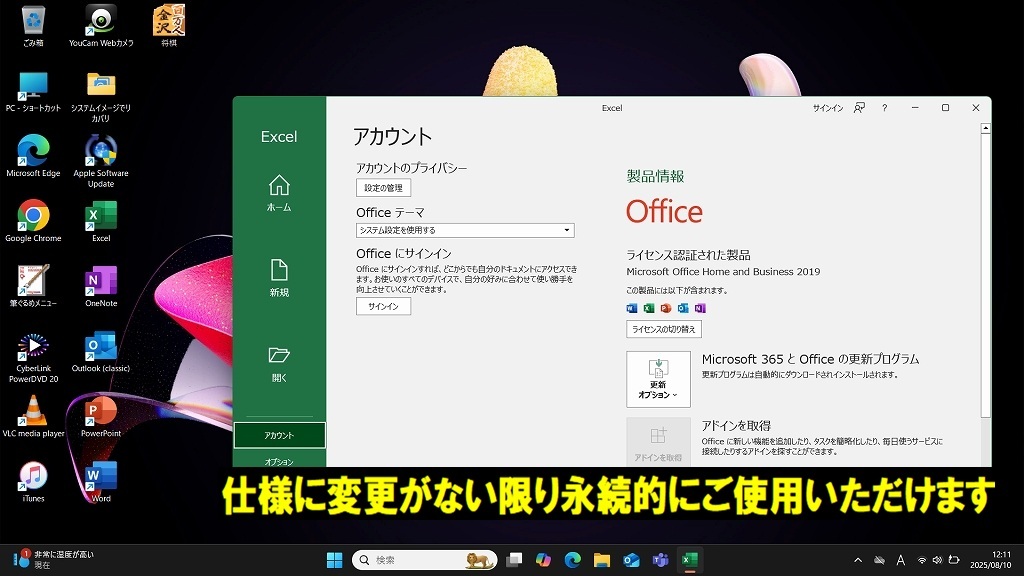Open the Kanazawa shogi desktop icon
This screenshot has height=576, width=1024.
coord(168,26)
